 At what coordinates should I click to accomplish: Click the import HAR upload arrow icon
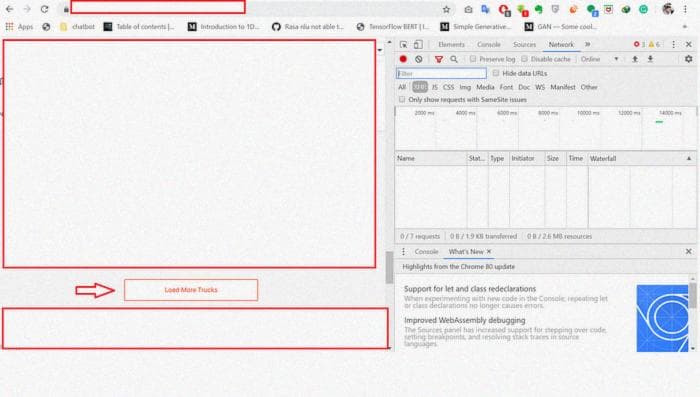coord(635,59)
